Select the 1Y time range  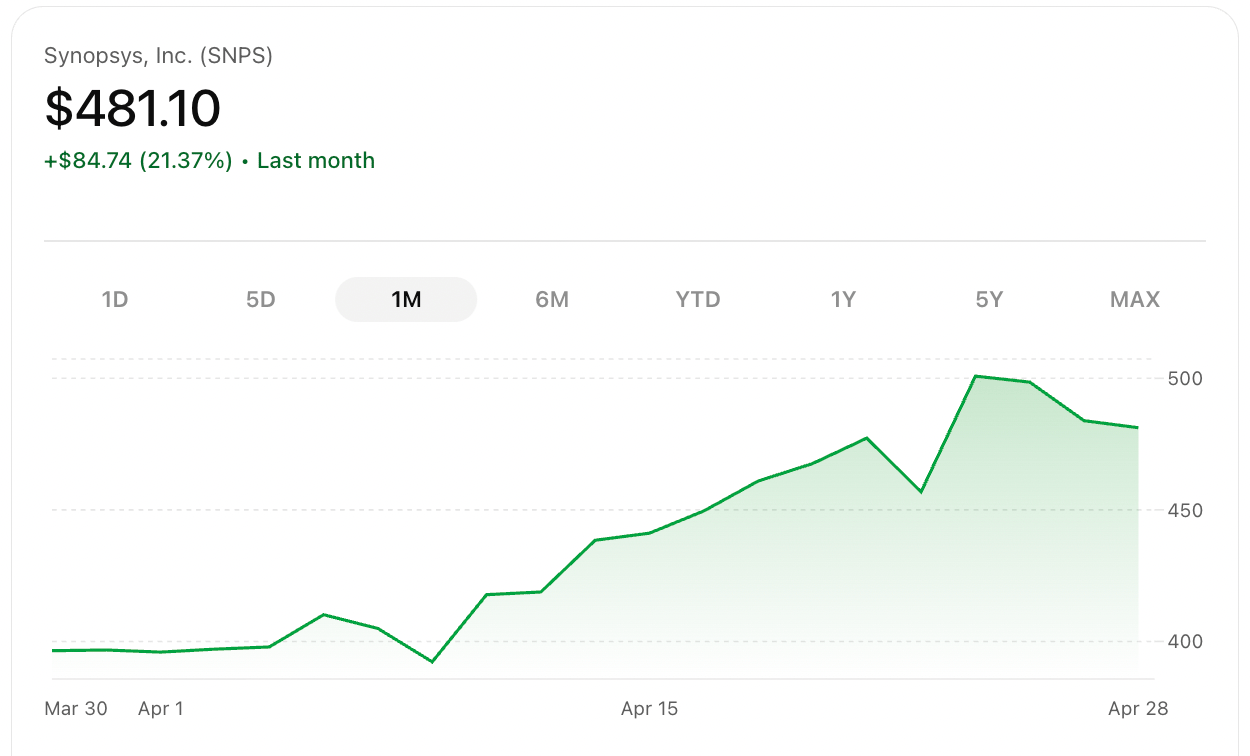click(843, 299)
